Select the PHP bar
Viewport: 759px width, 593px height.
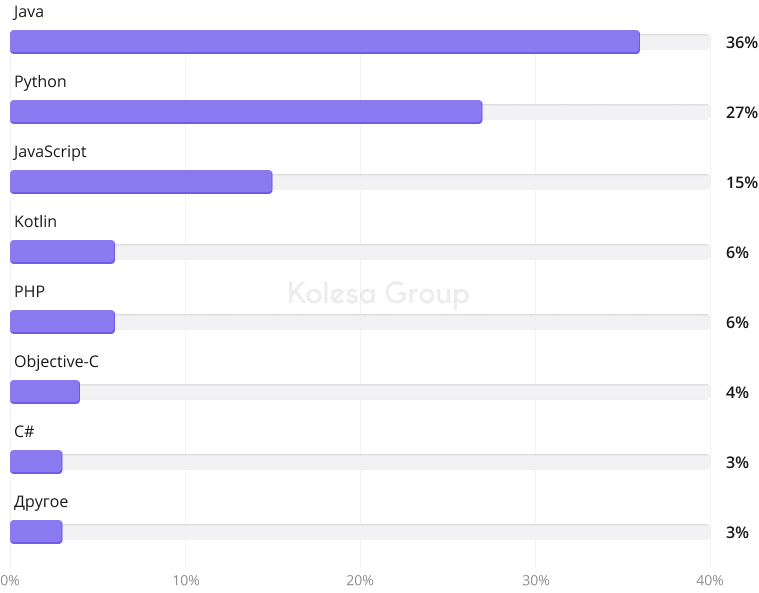tap(62, 322)
